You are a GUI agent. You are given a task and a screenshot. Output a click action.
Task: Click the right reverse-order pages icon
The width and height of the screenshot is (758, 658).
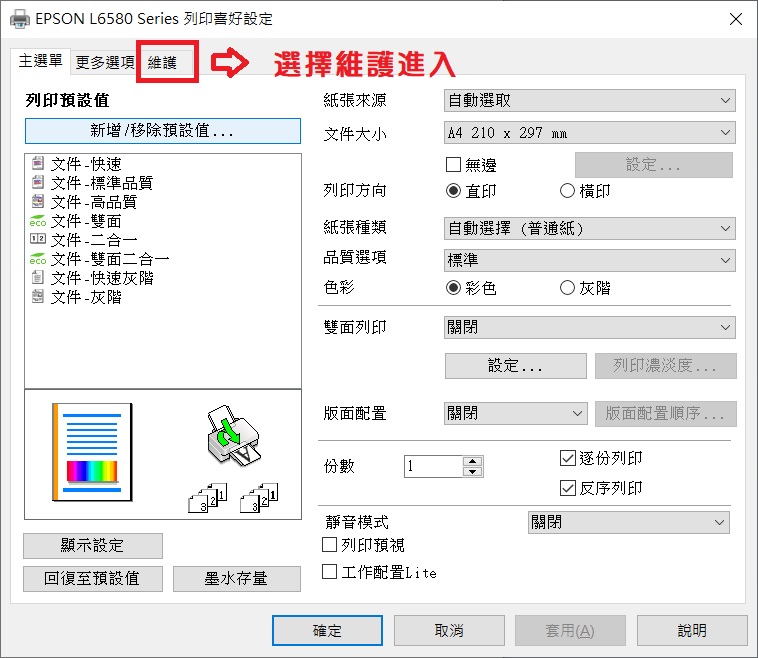pos(259,497)
